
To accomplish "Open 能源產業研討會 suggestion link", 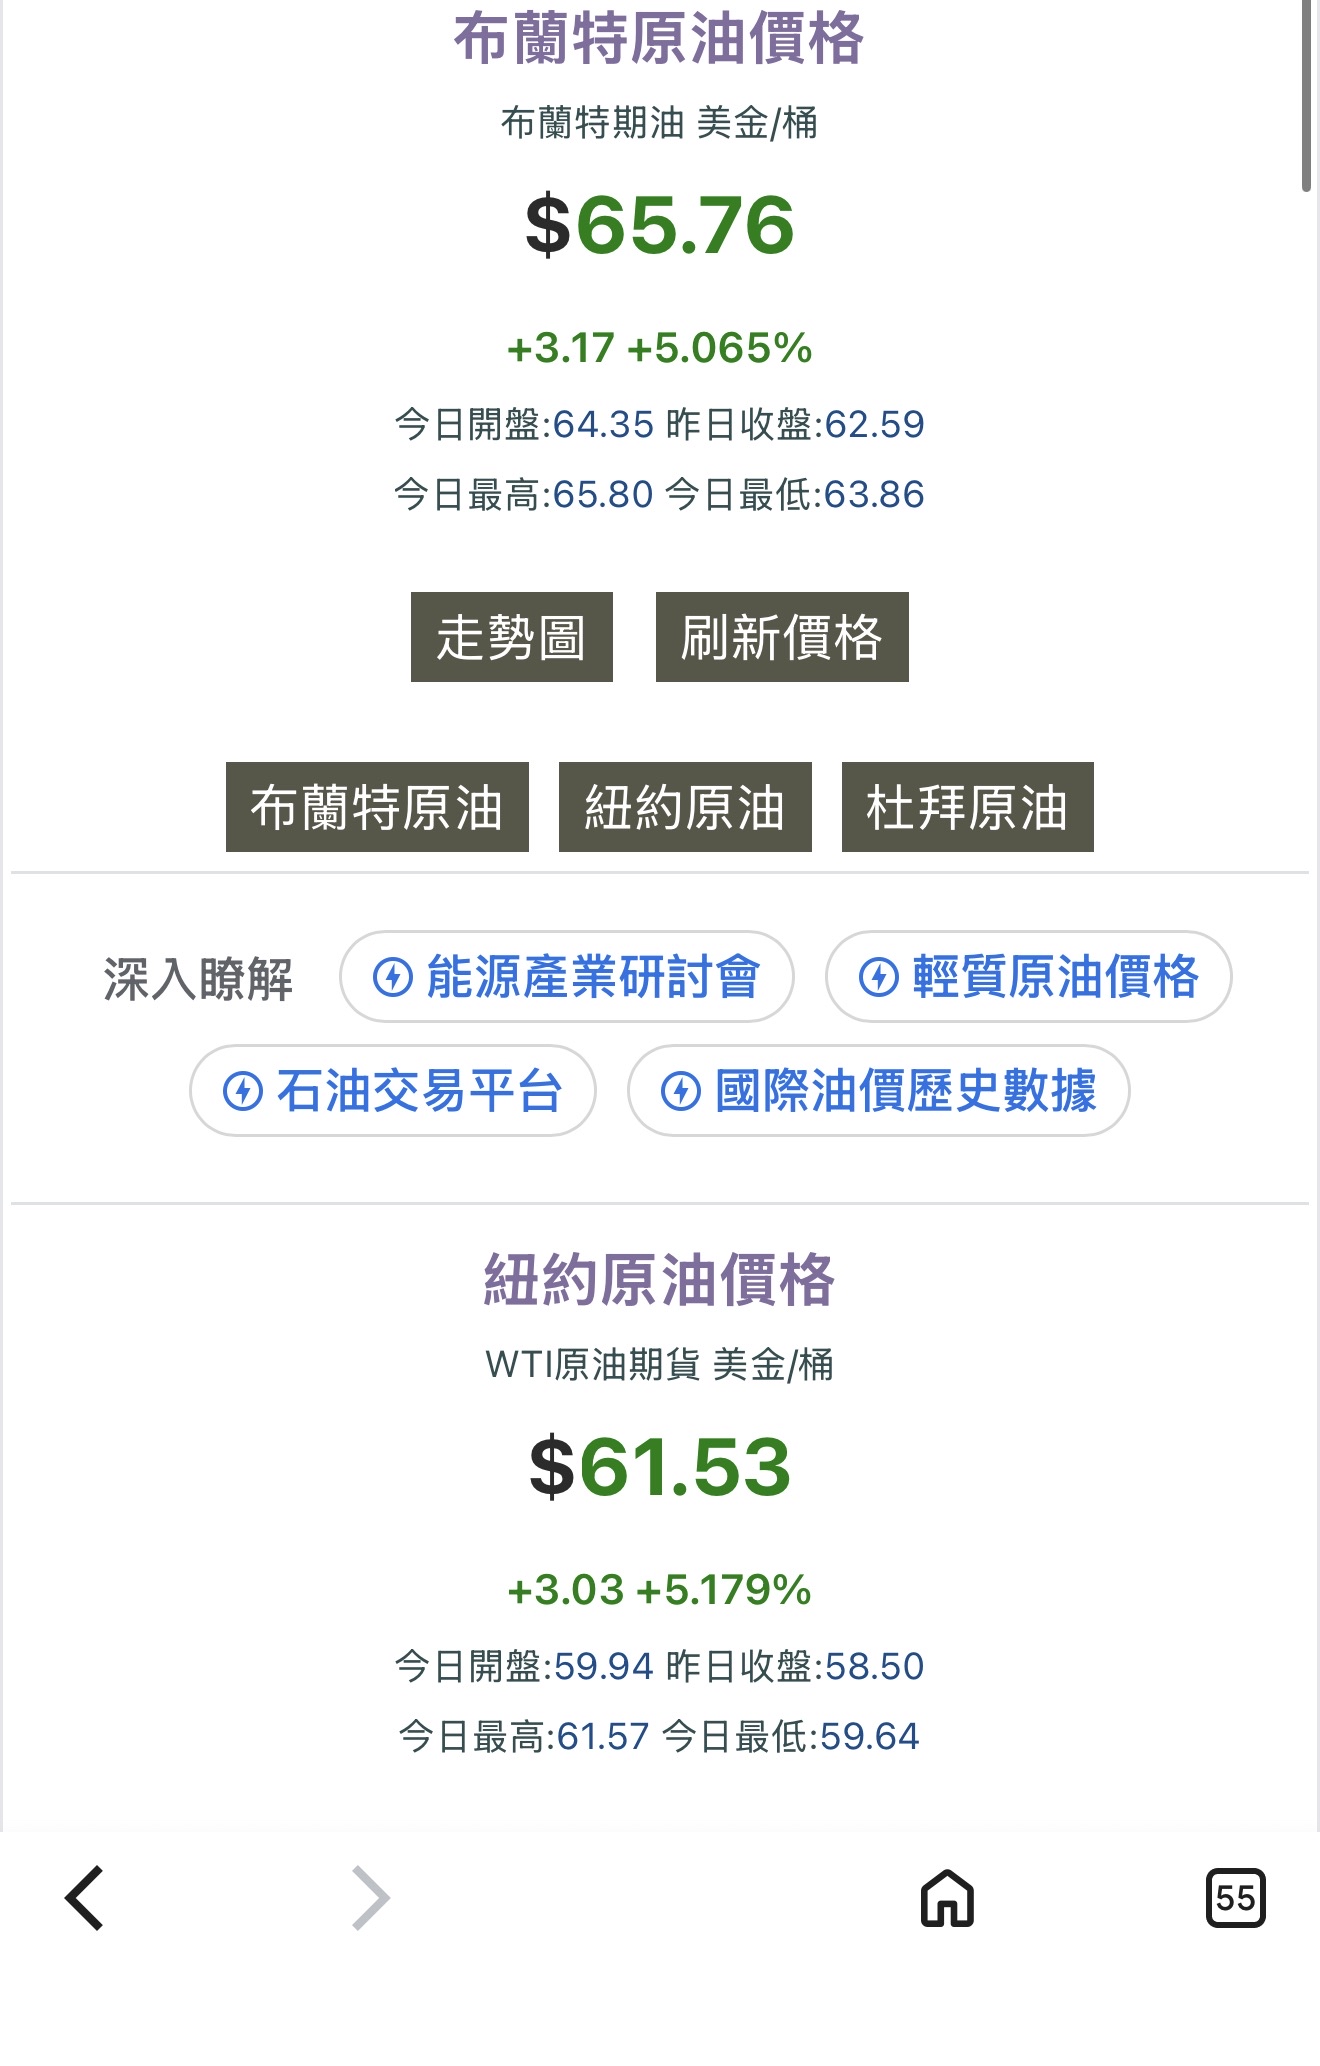I will (x=592, y=977).
